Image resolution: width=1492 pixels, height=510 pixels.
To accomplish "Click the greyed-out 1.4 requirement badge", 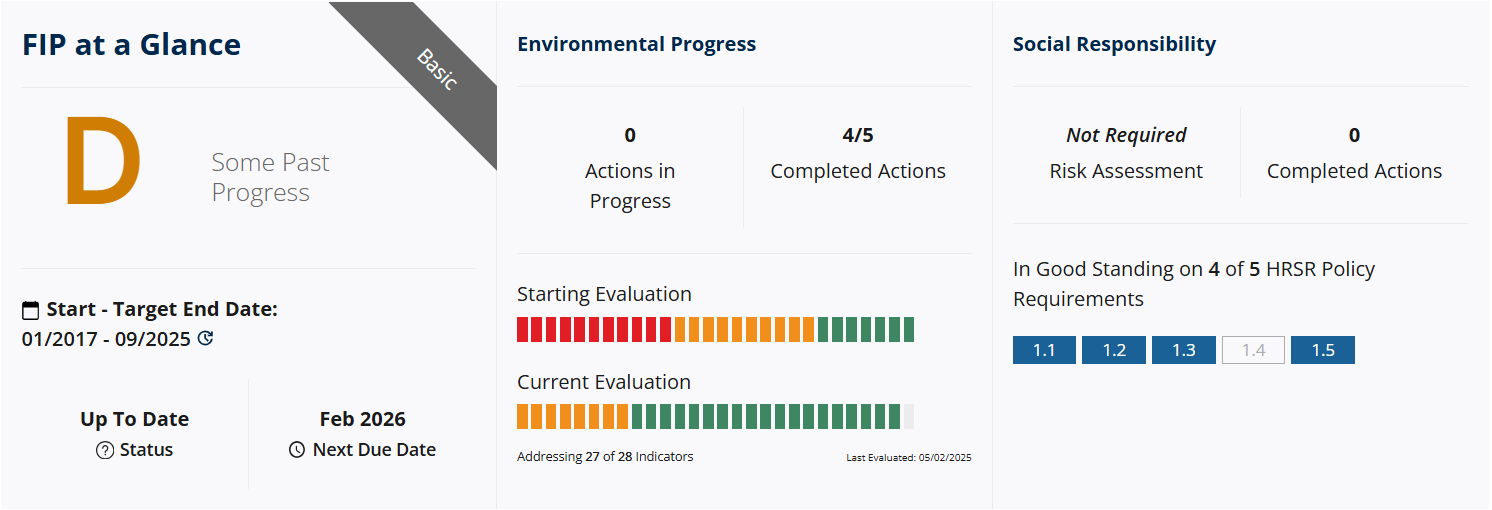I will click(1253, 350).
